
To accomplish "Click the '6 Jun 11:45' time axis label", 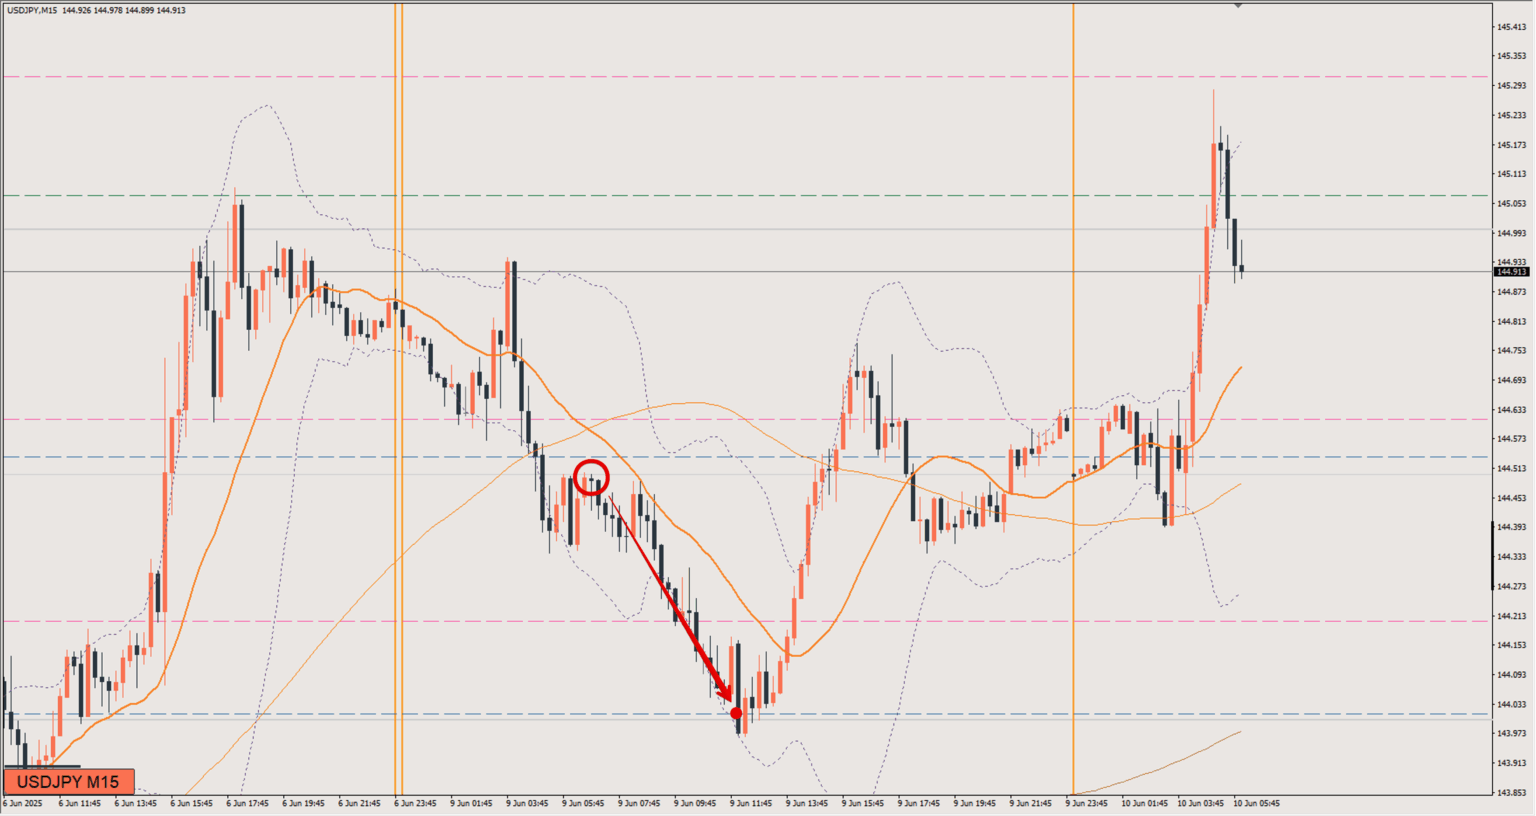I will click(x=80, y=803).
